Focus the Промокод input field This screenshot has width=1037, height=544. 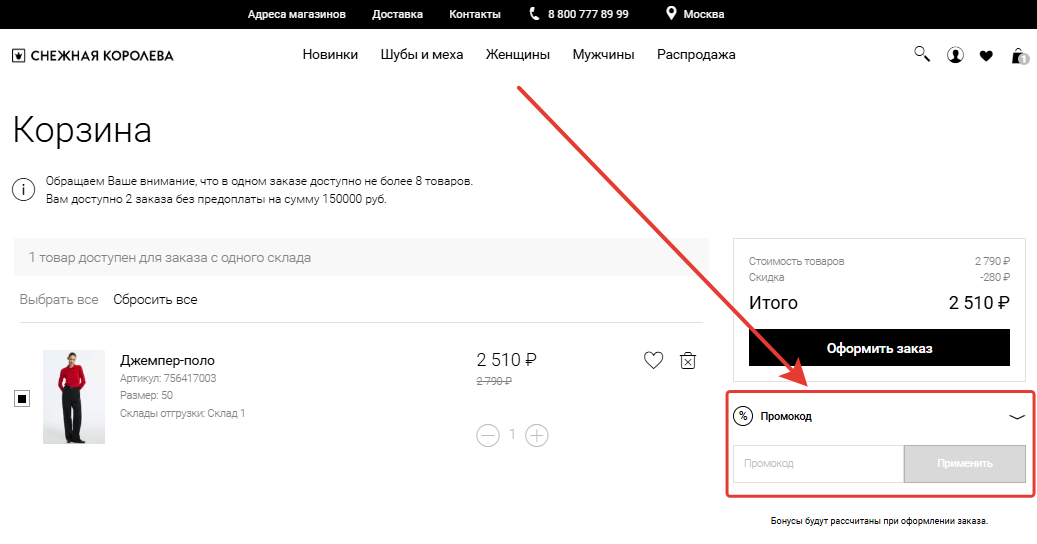click(x=819, y=463)
